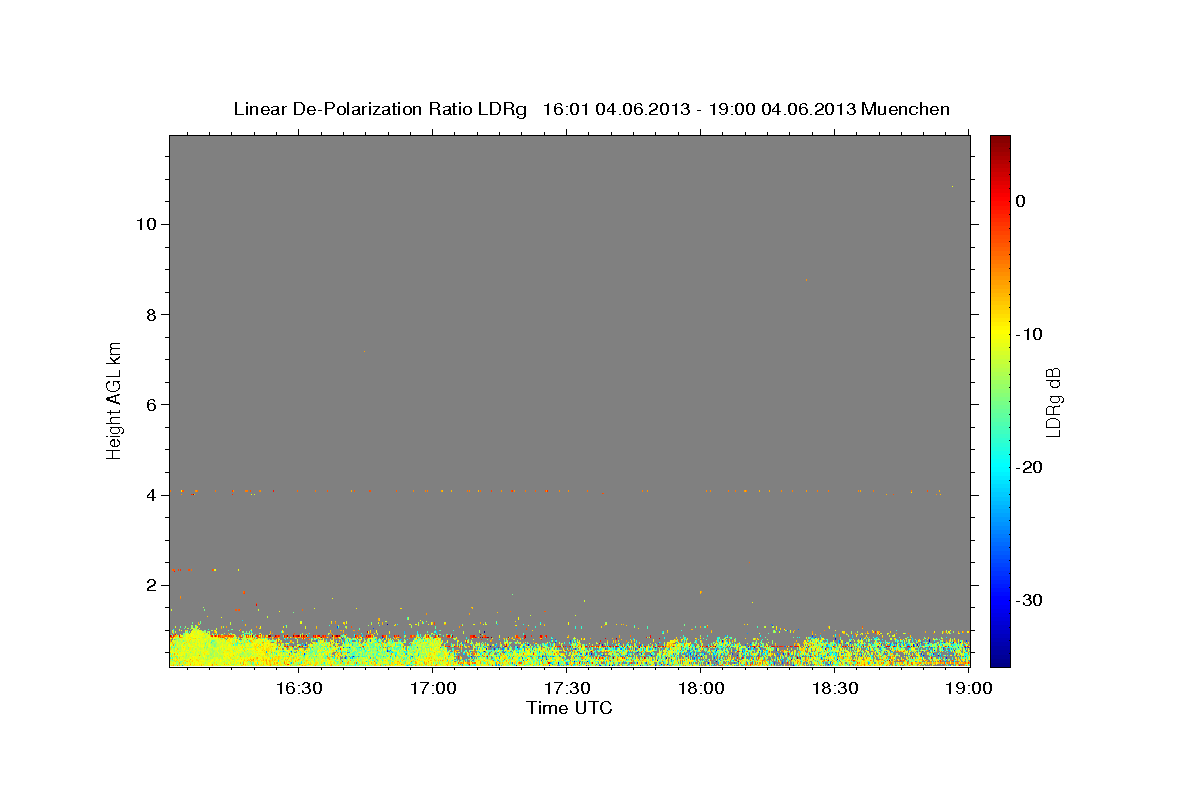Click the colorbar label -30
Screen dimensions: 1200x800
click(1030, 600)
